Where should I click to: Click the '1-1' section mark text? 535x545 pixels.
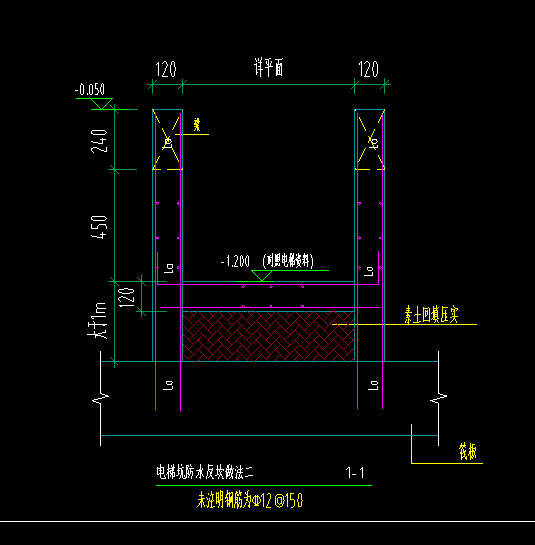[355, 473]
